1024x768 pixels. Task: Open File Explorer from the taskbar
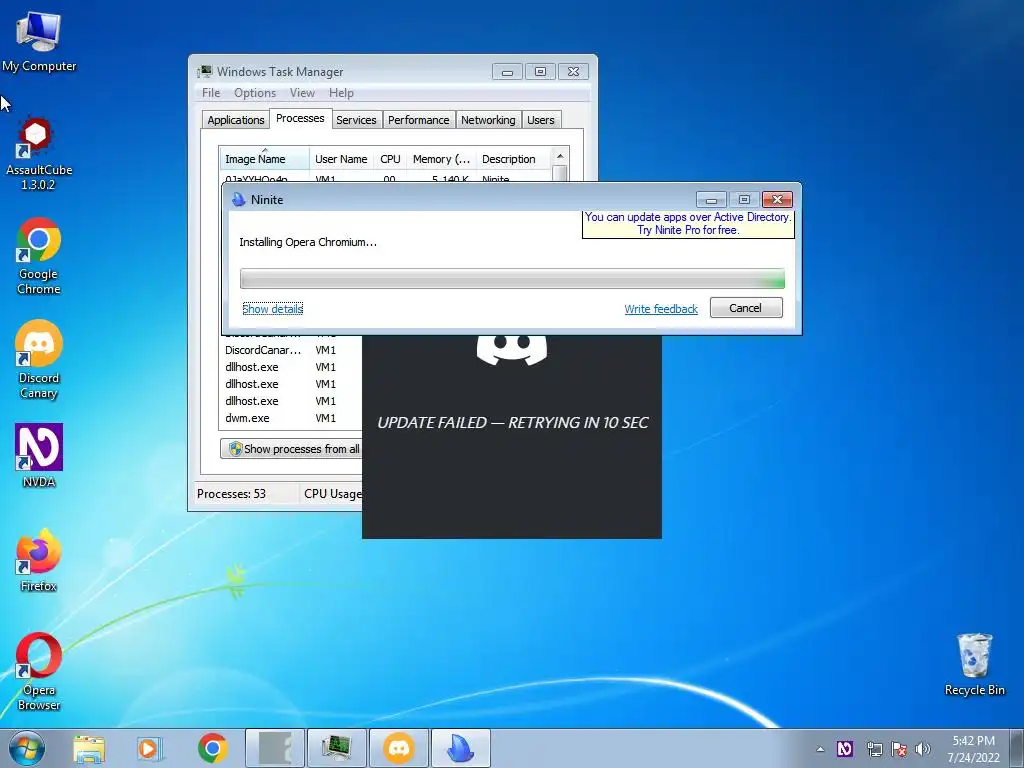coord(89,748)
